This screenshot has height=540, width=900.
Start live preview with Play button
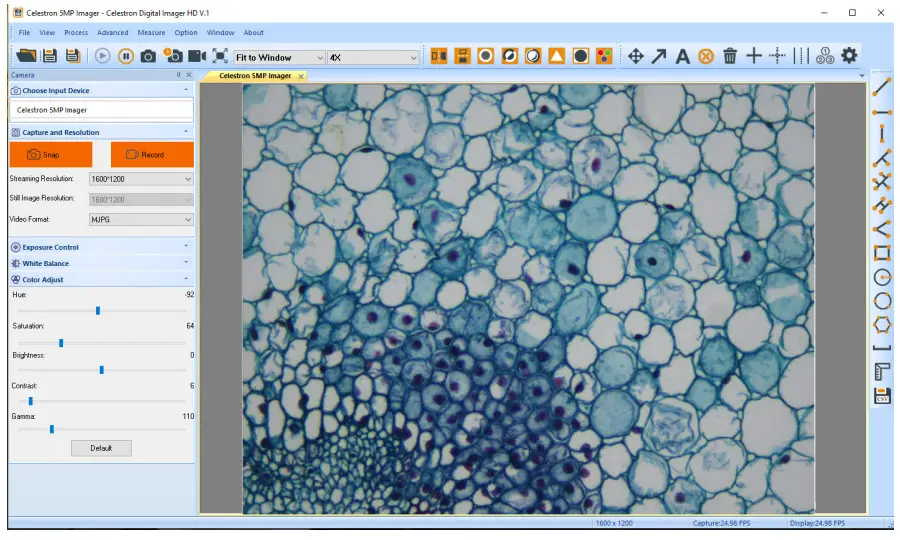coord(103,56)
